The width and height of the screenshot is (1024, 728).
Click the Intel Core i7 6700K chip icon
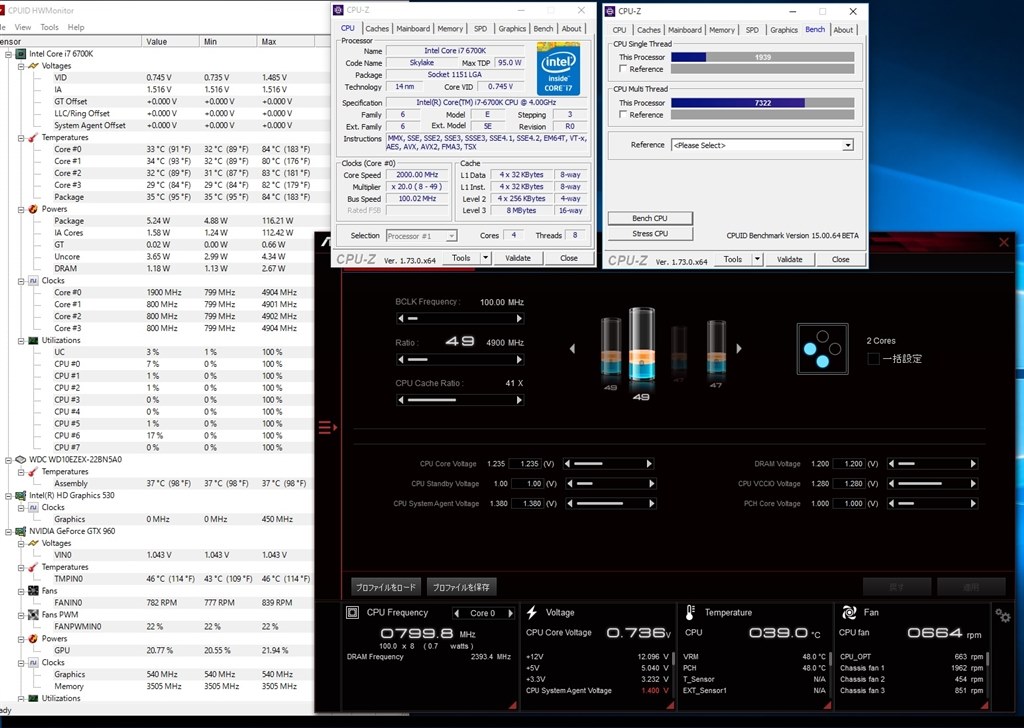coord(21,54)
